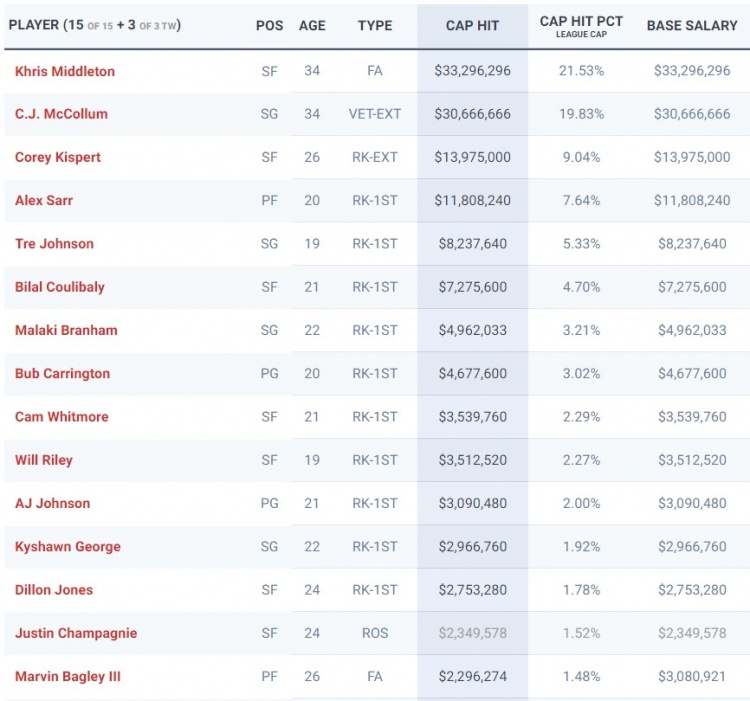Click Kyshawn George's name link
This screenshot has height=701, width=750.
coord(68,547)
